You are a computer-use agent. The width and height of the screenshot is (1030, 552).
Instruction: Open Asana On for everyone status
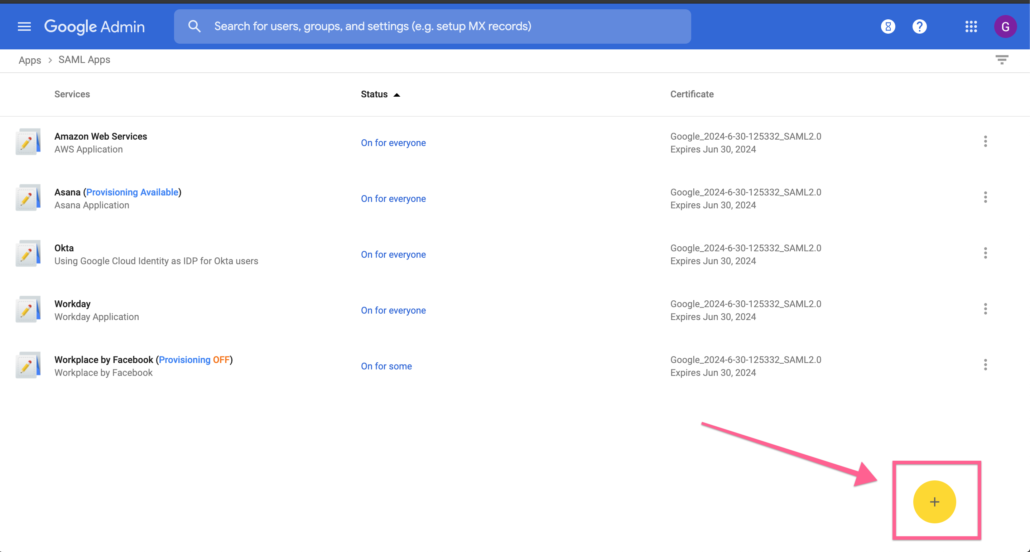click(393, 198)
